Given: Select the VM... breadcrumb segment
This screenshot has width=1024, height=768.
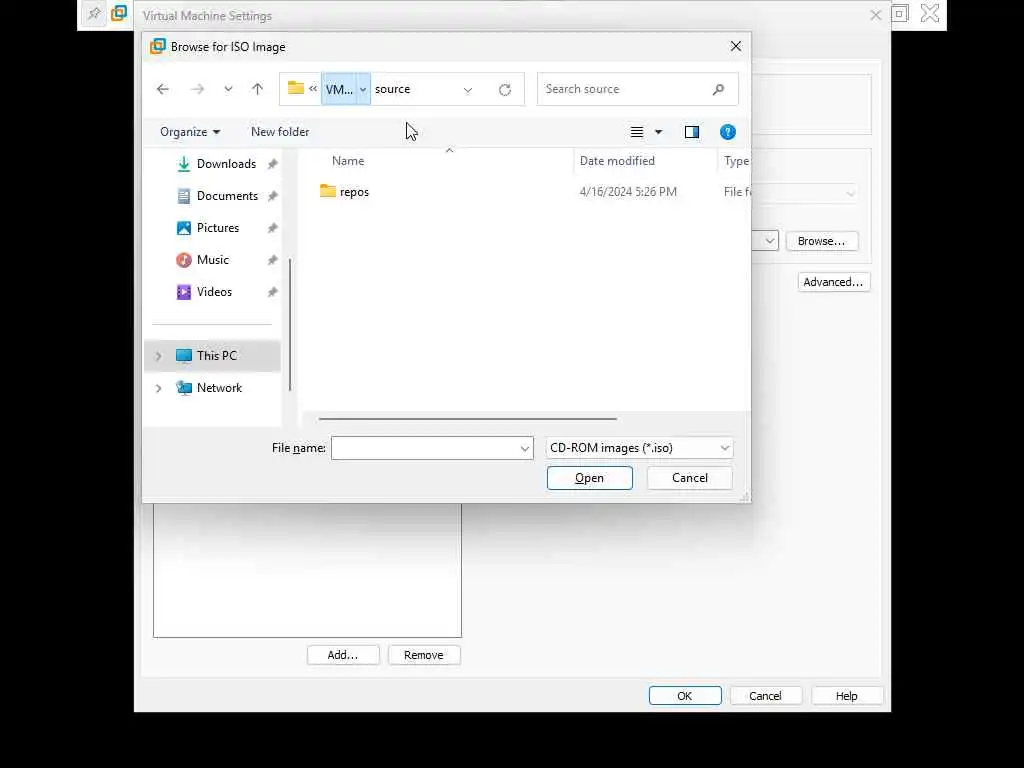Looking at the screenshot, I should point(339,89).
